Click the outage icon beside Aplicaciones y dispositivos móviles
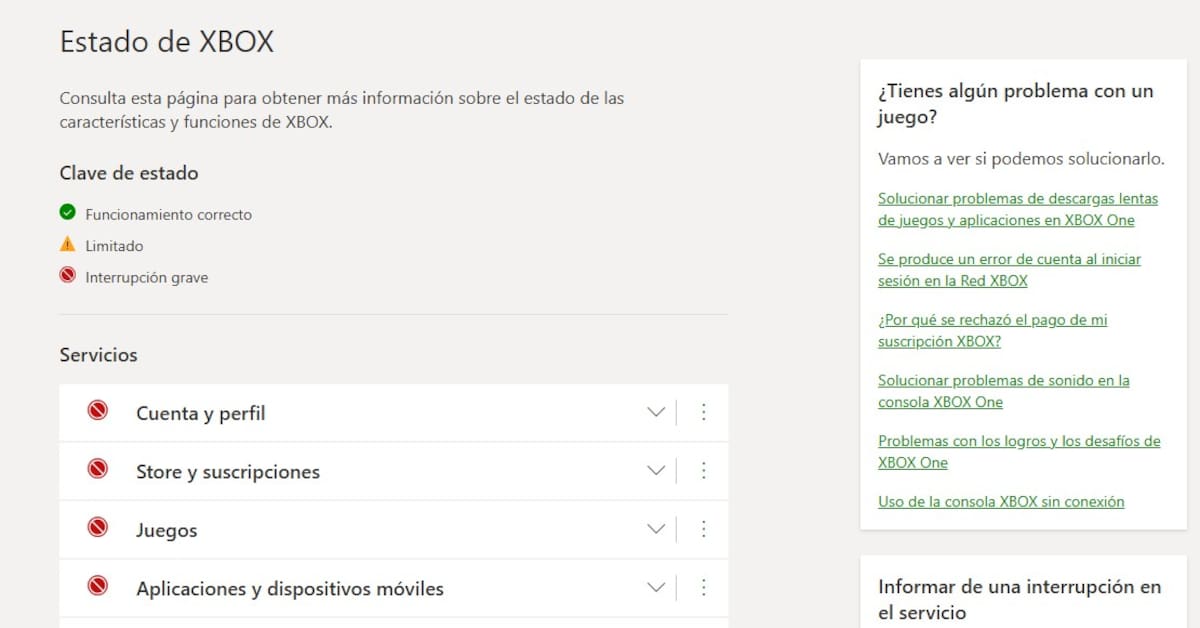This screenshot has height=628, width=1200. coord(97,585)
